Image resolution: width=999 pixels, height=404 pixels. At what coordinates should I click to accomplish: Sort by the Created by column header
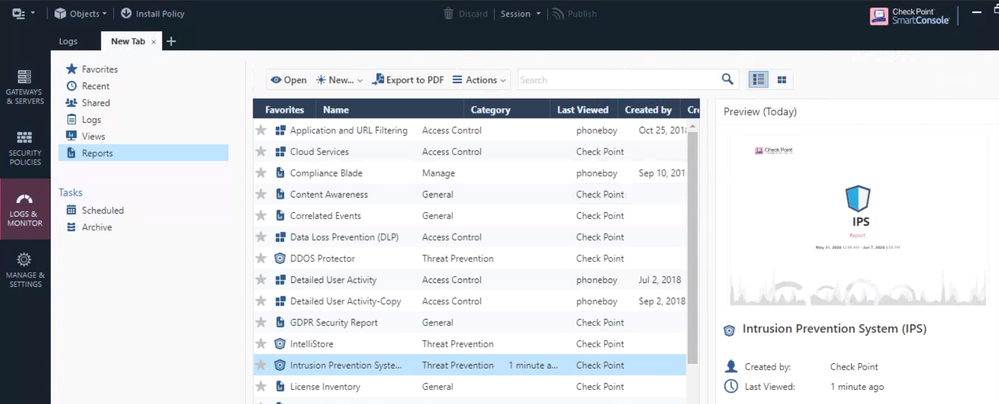649,110
